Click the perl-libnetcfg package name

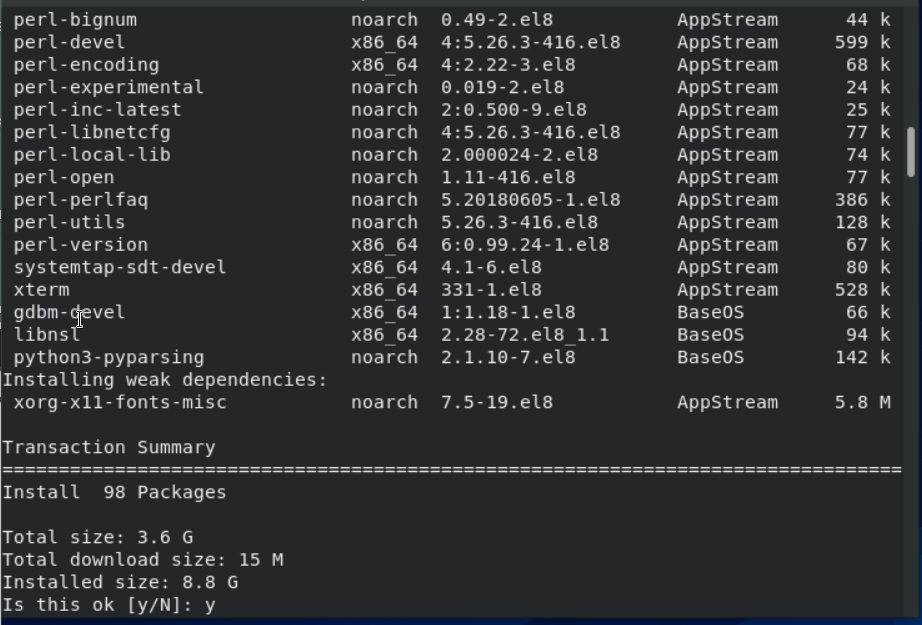pyautogui.click(x=92, y=132)
